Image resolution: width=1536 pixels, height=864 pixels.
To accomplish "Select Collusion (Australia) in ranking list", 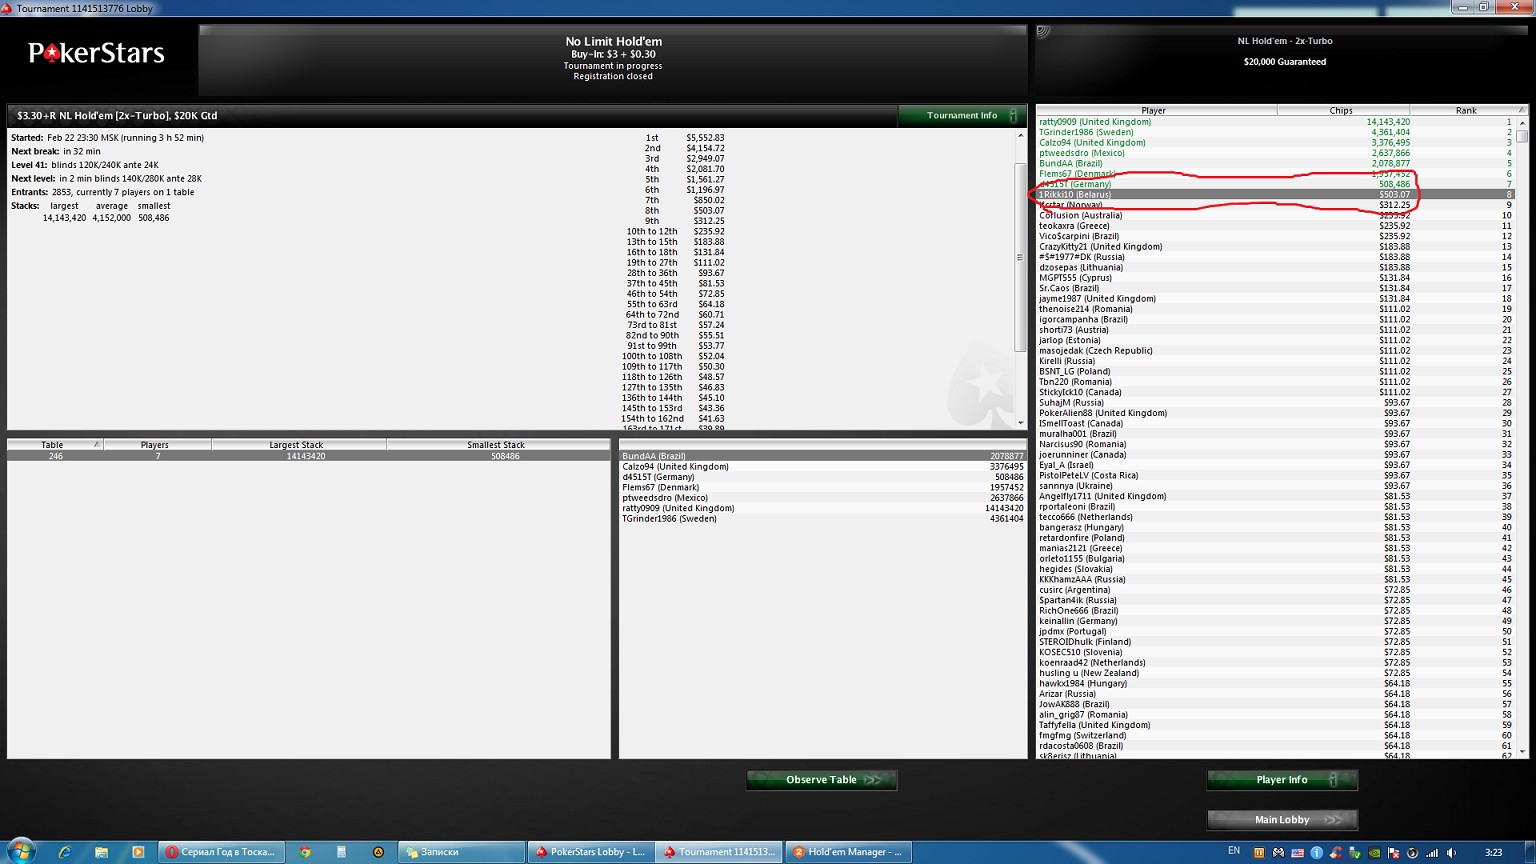I will [1275, 216].
